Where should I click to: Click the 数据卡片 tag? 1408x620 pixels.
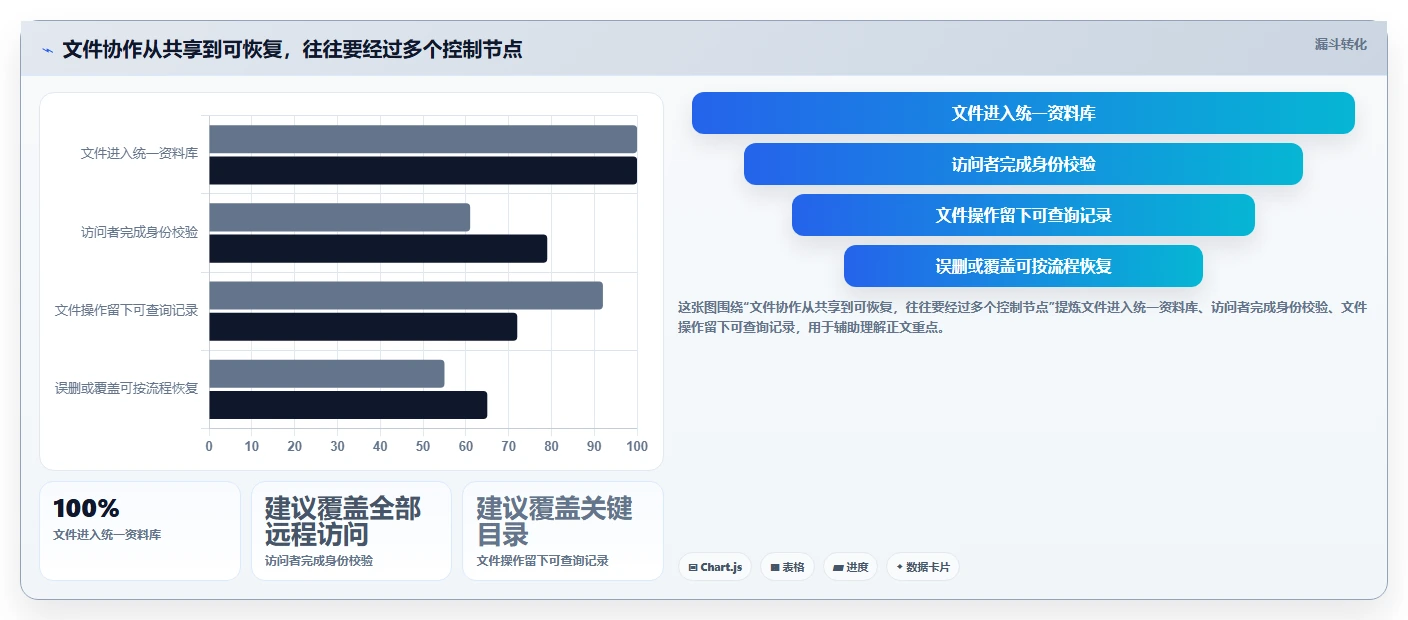pos(922,567)
